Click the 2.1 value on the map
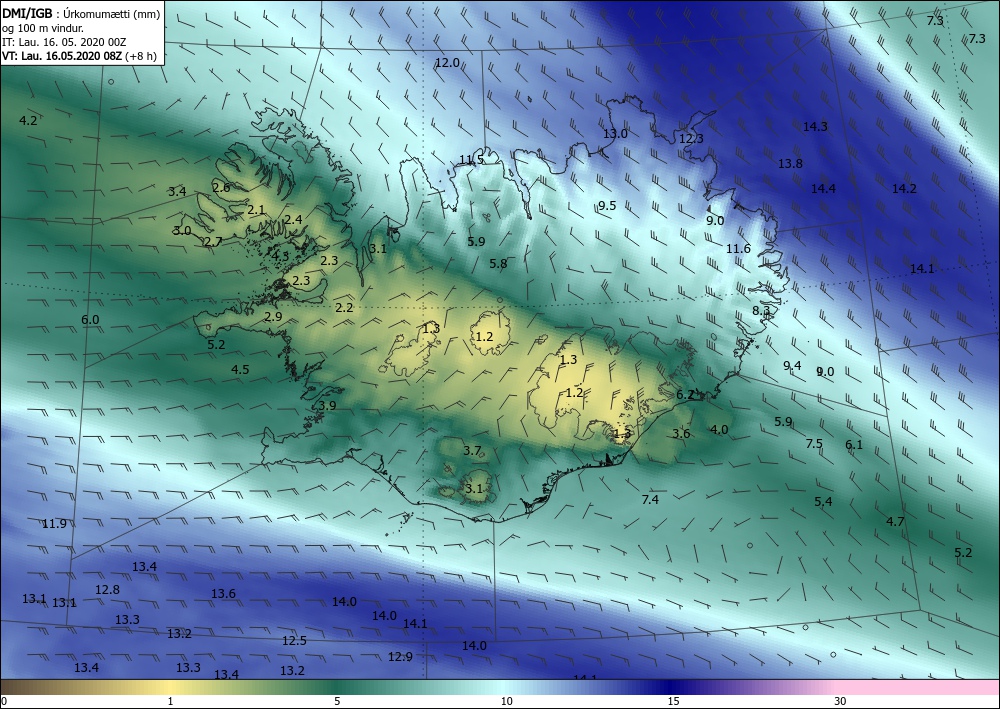Viewport: 1000px width, 709px height. (256, 209)
